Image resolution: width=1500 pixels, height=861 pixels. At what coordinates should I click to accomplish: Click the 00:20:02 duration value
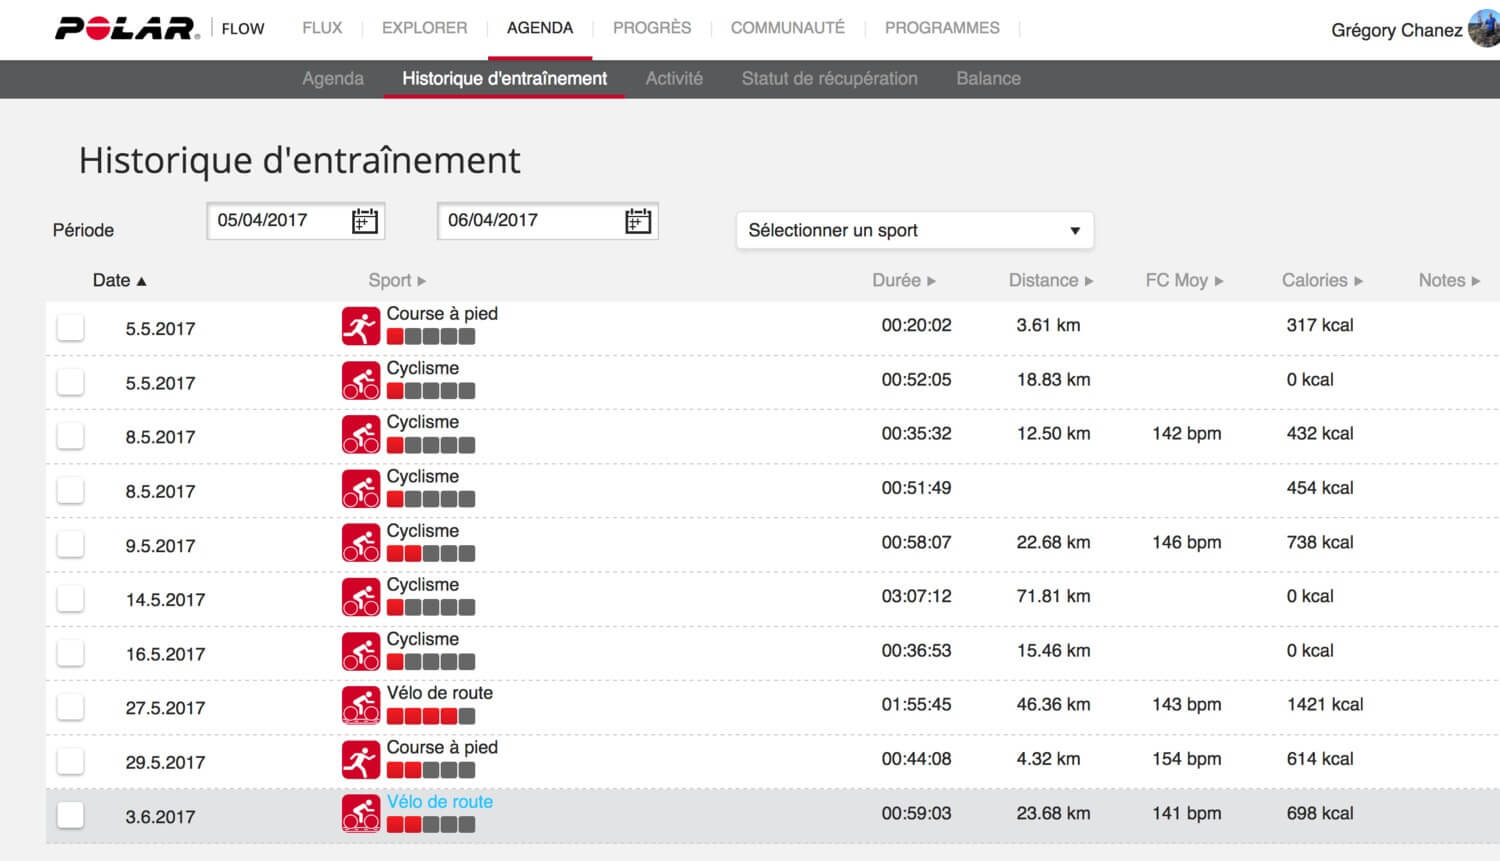916,325
